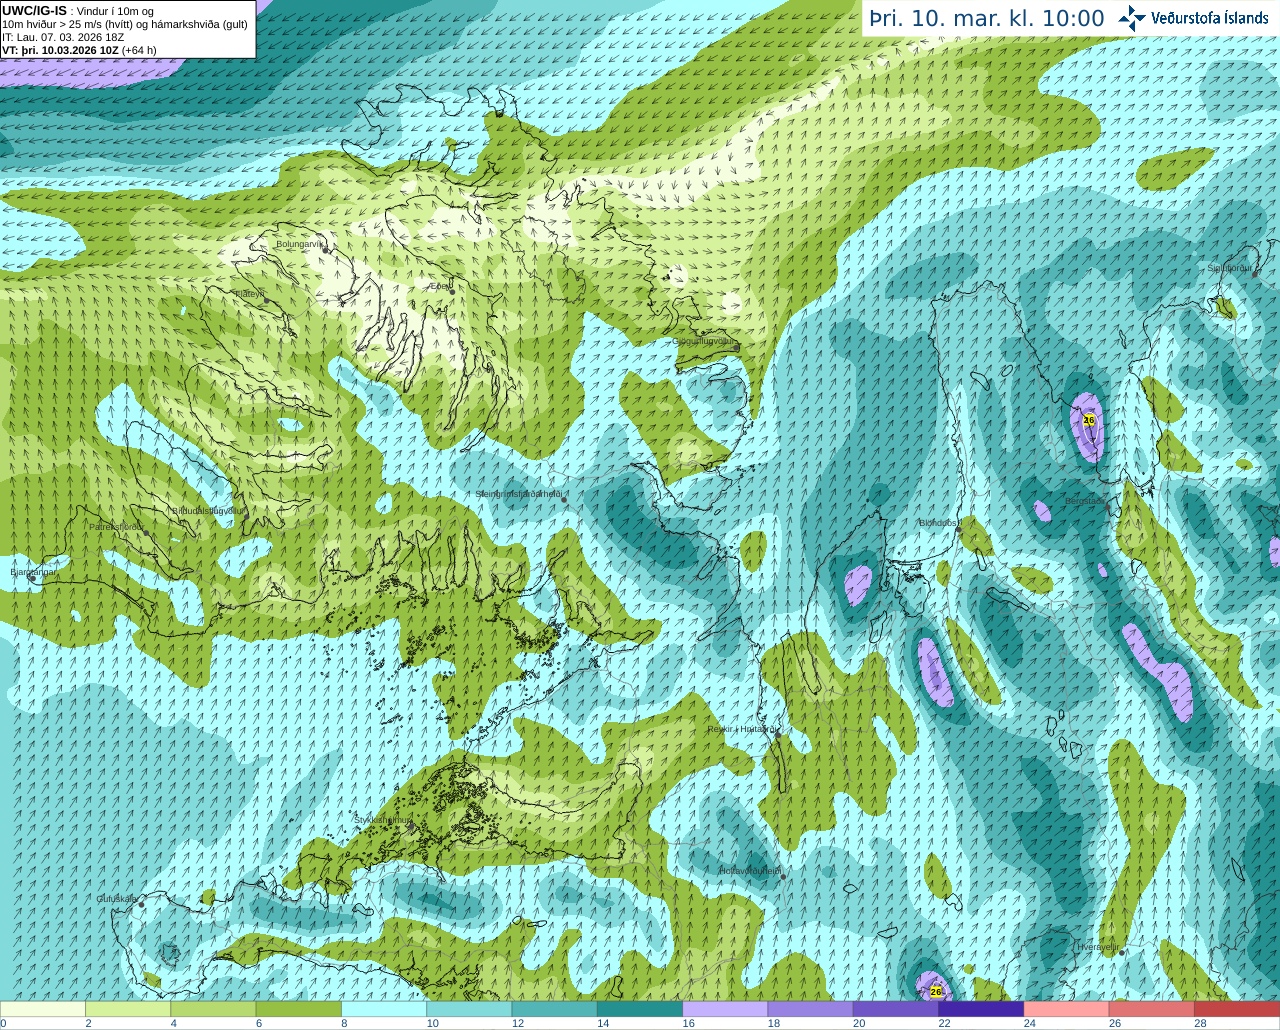This screenshot has width=1280, height=1030.
Task: Click the Steingrímsfjarðarheiði station dot
Action: (x=564, y=499)
